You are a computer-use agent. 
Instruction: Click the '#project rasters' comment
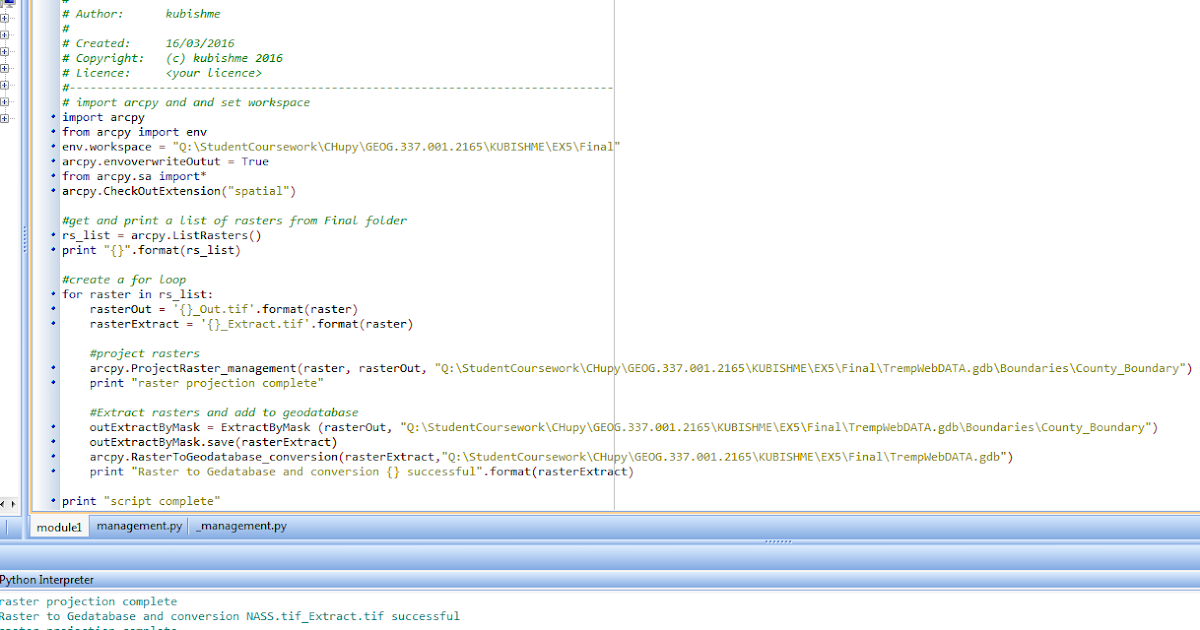click(x=145, y=354)
